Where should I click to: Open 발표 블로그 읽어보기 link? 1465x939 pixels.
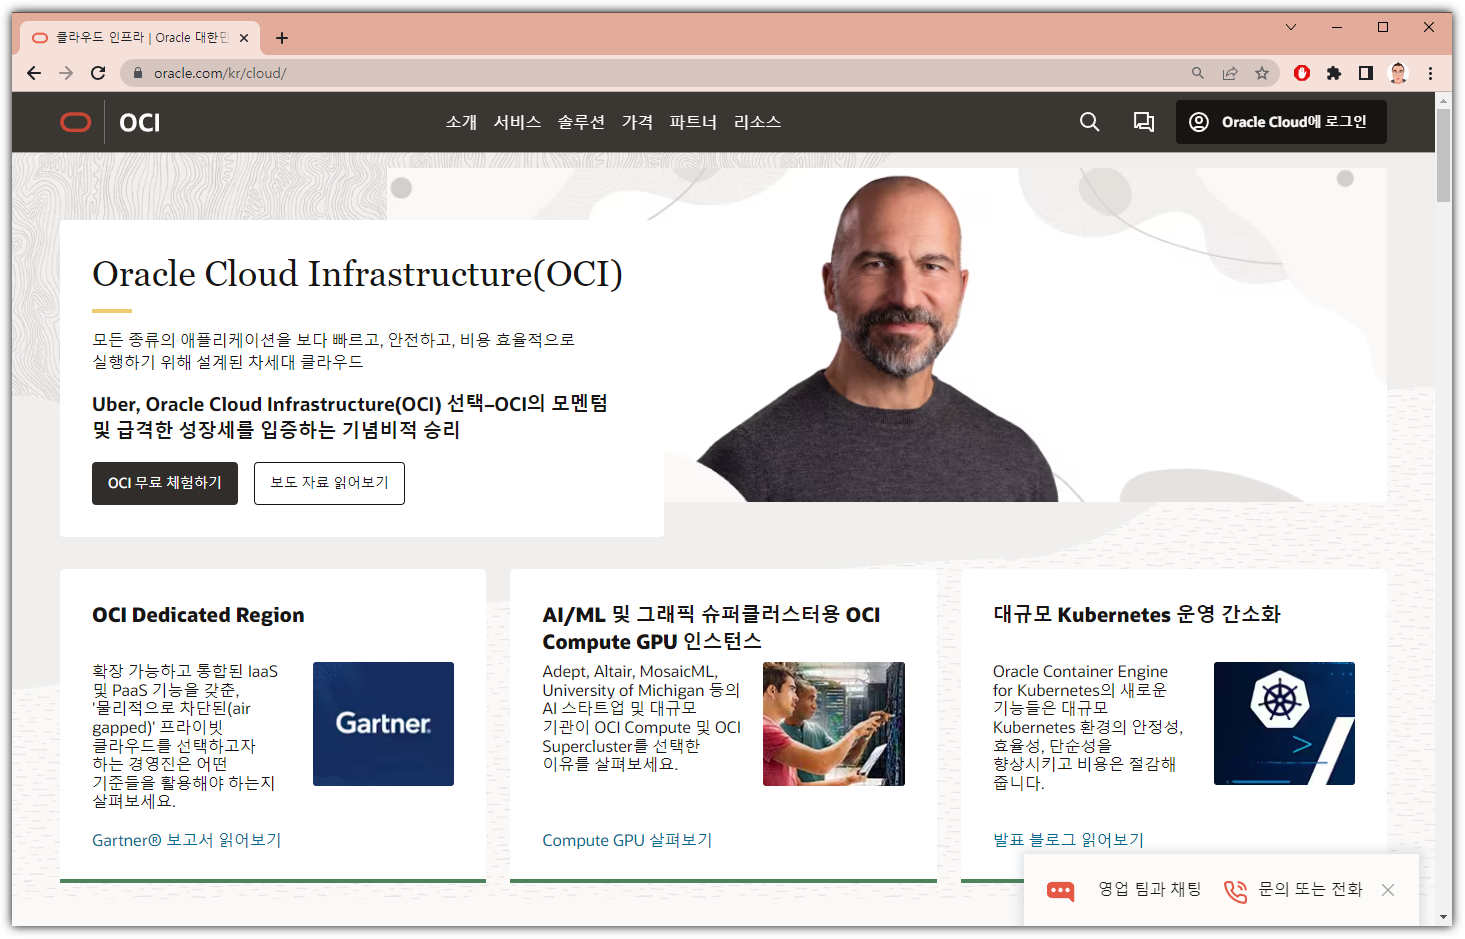click(x=1068, y=840)
